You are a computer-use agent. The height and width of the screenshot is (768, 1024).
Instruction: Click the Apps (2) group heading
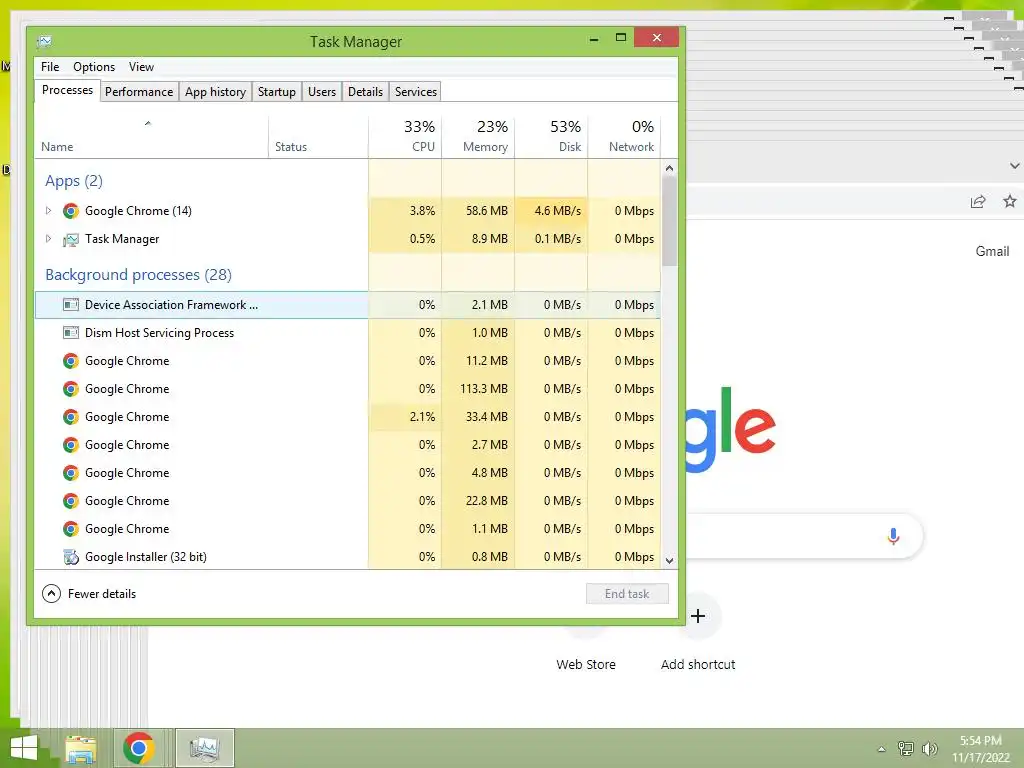(74, 181)
